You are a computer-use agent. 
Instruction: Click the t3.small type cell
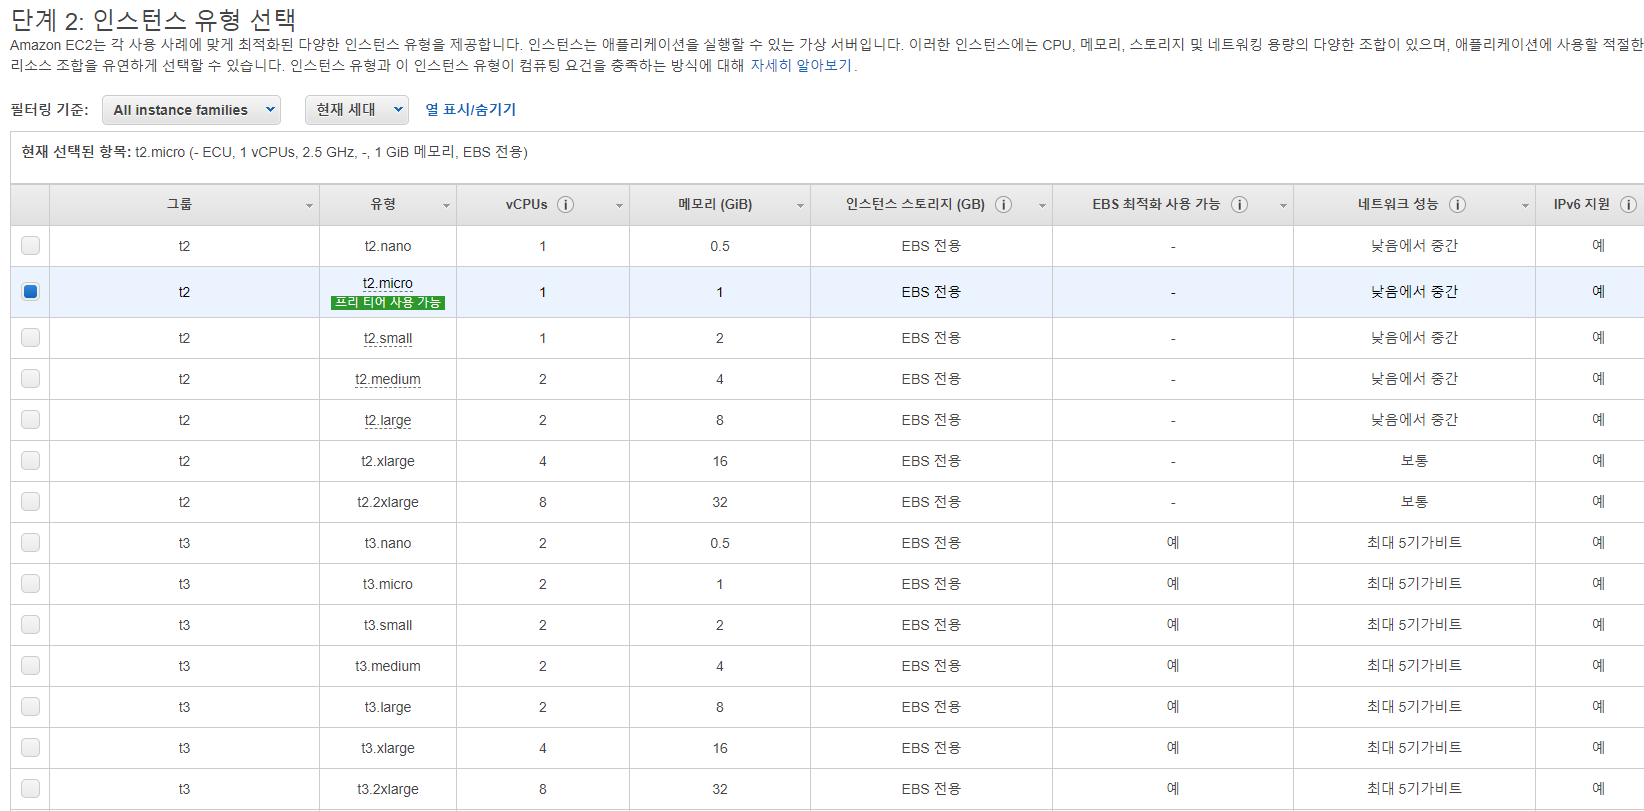pos(388,625)
